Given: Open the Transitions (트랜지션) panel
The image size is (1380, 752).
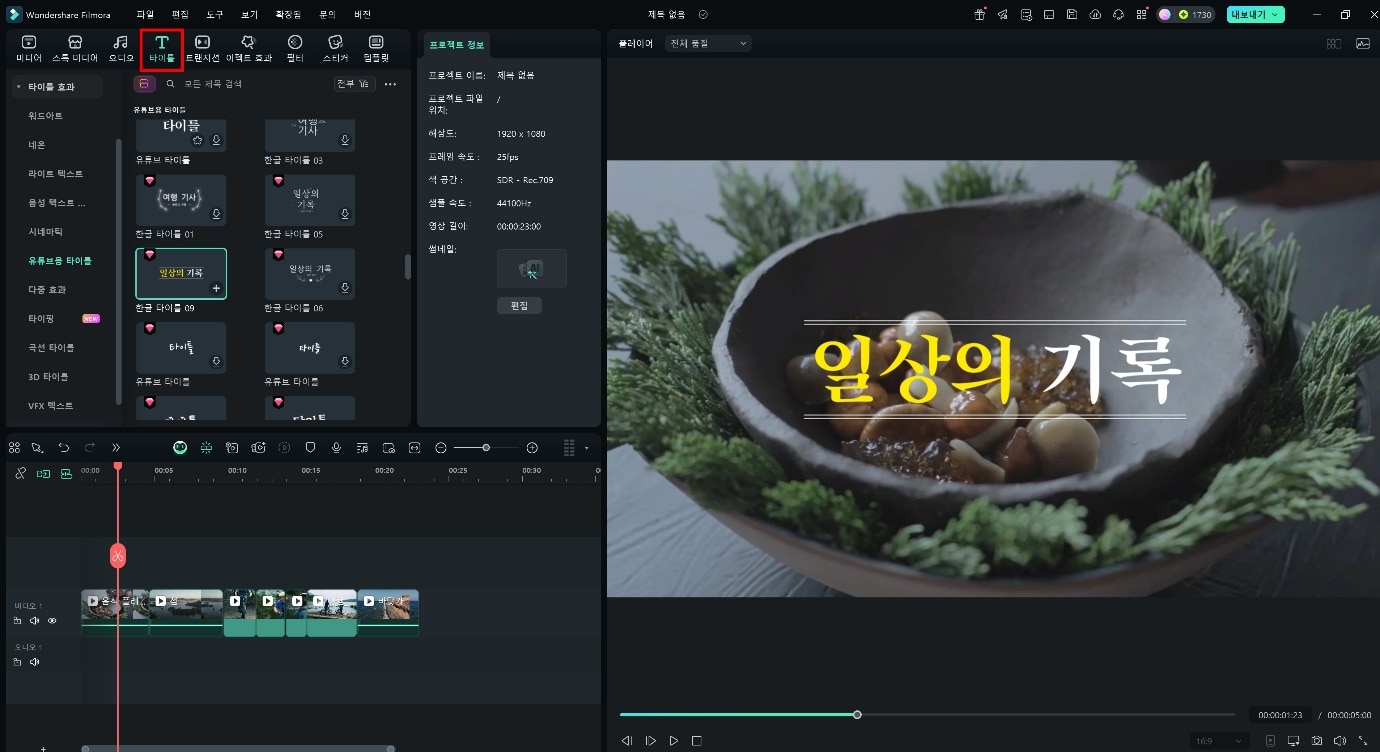Looking at the screenshot, I should [202, 47].
